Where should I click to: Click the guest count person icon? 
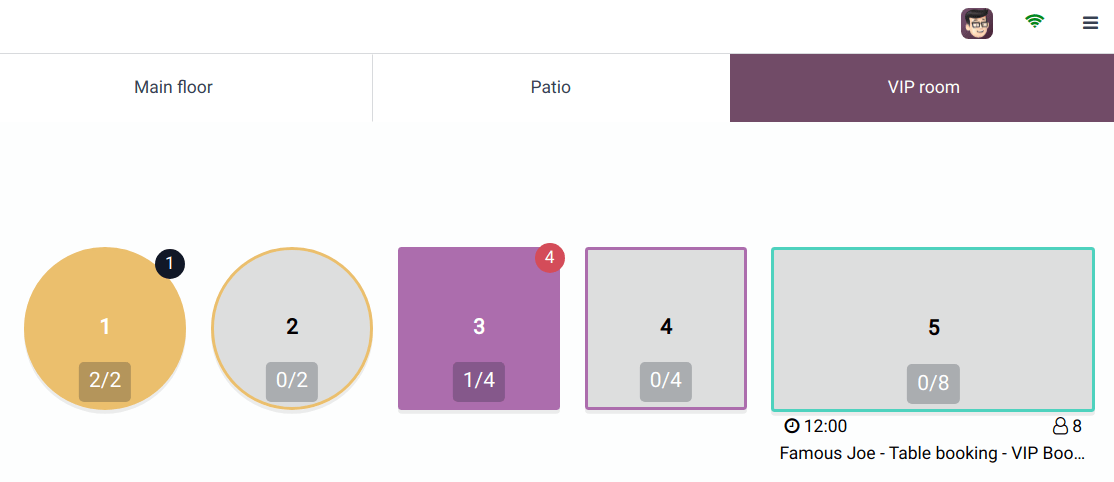click(x=1060, y=427)
